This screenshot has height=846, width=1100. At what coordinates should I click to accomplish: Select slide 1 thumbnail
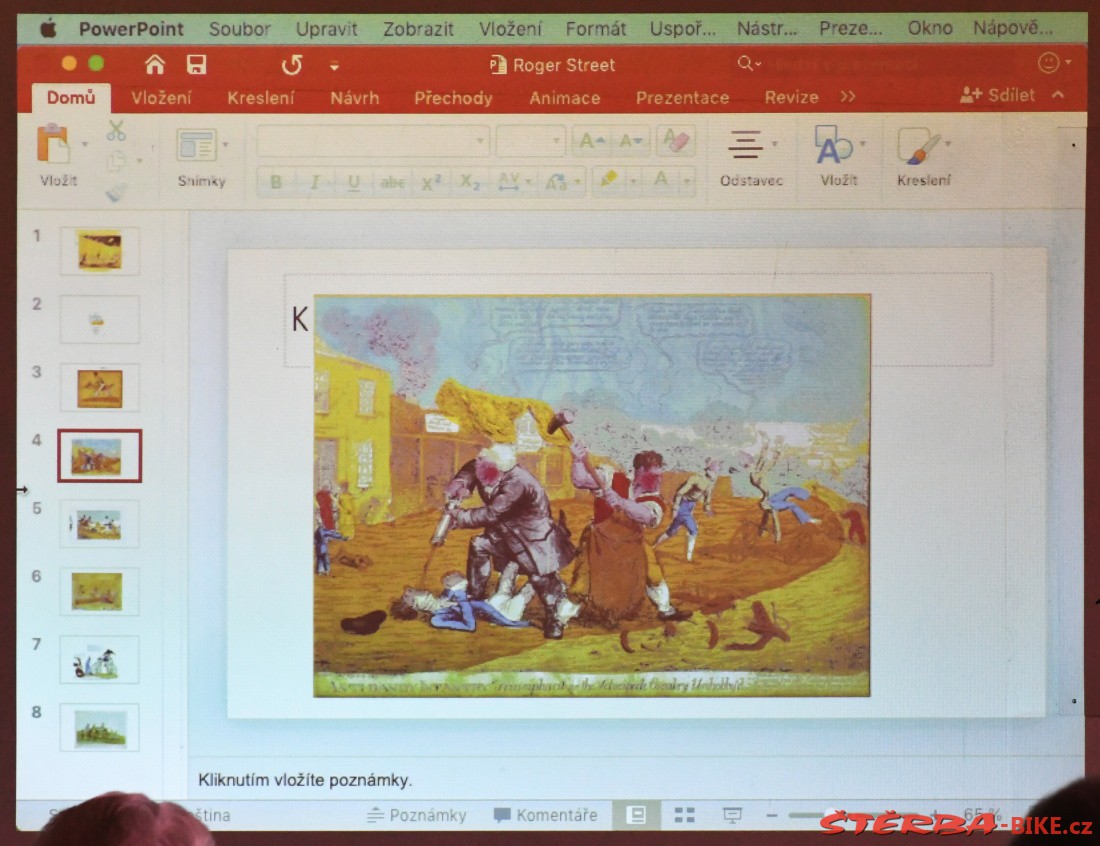pyautogui.click(x=100, y=250)
